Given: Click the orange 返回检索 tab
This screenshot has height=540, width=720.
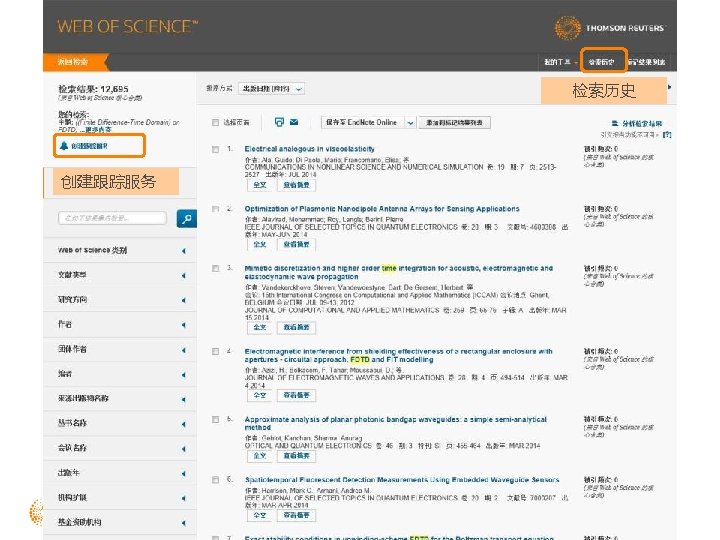Looking at the screenshot, I should 74,62.
